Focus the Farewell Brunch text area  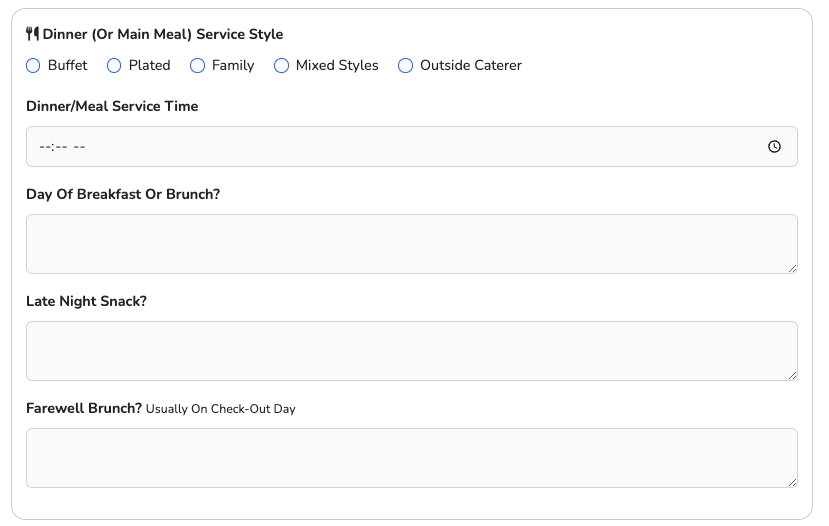click(411, 457)
